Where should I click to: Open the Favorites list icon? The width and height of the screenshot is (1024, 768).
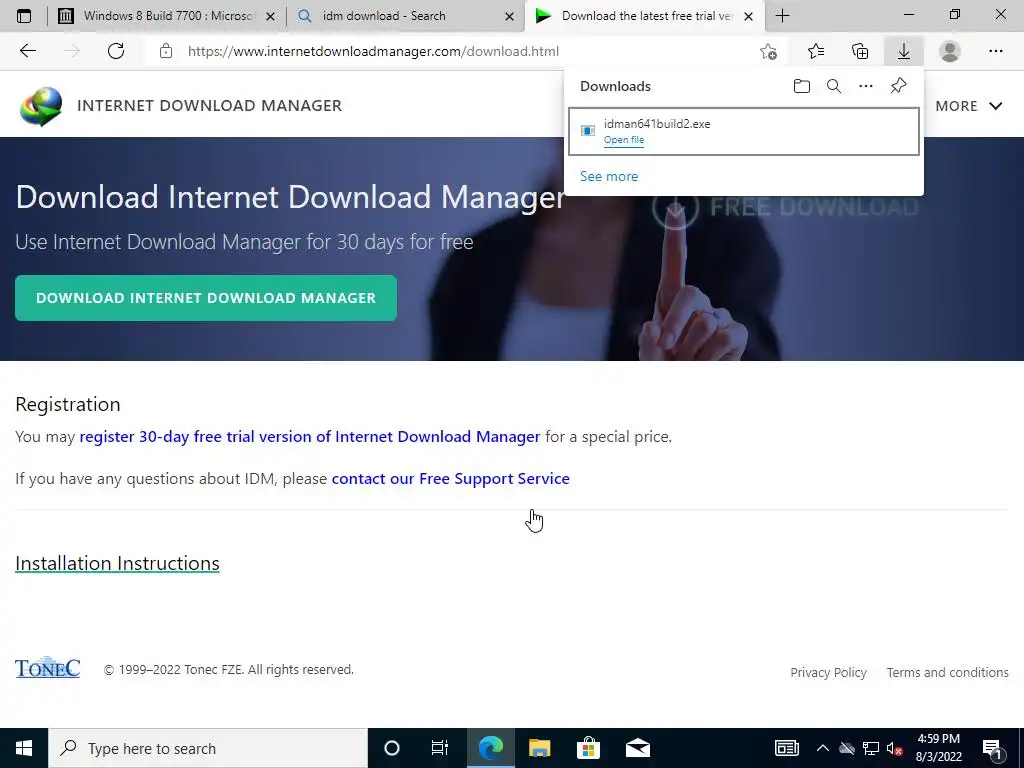click(816, 51)
